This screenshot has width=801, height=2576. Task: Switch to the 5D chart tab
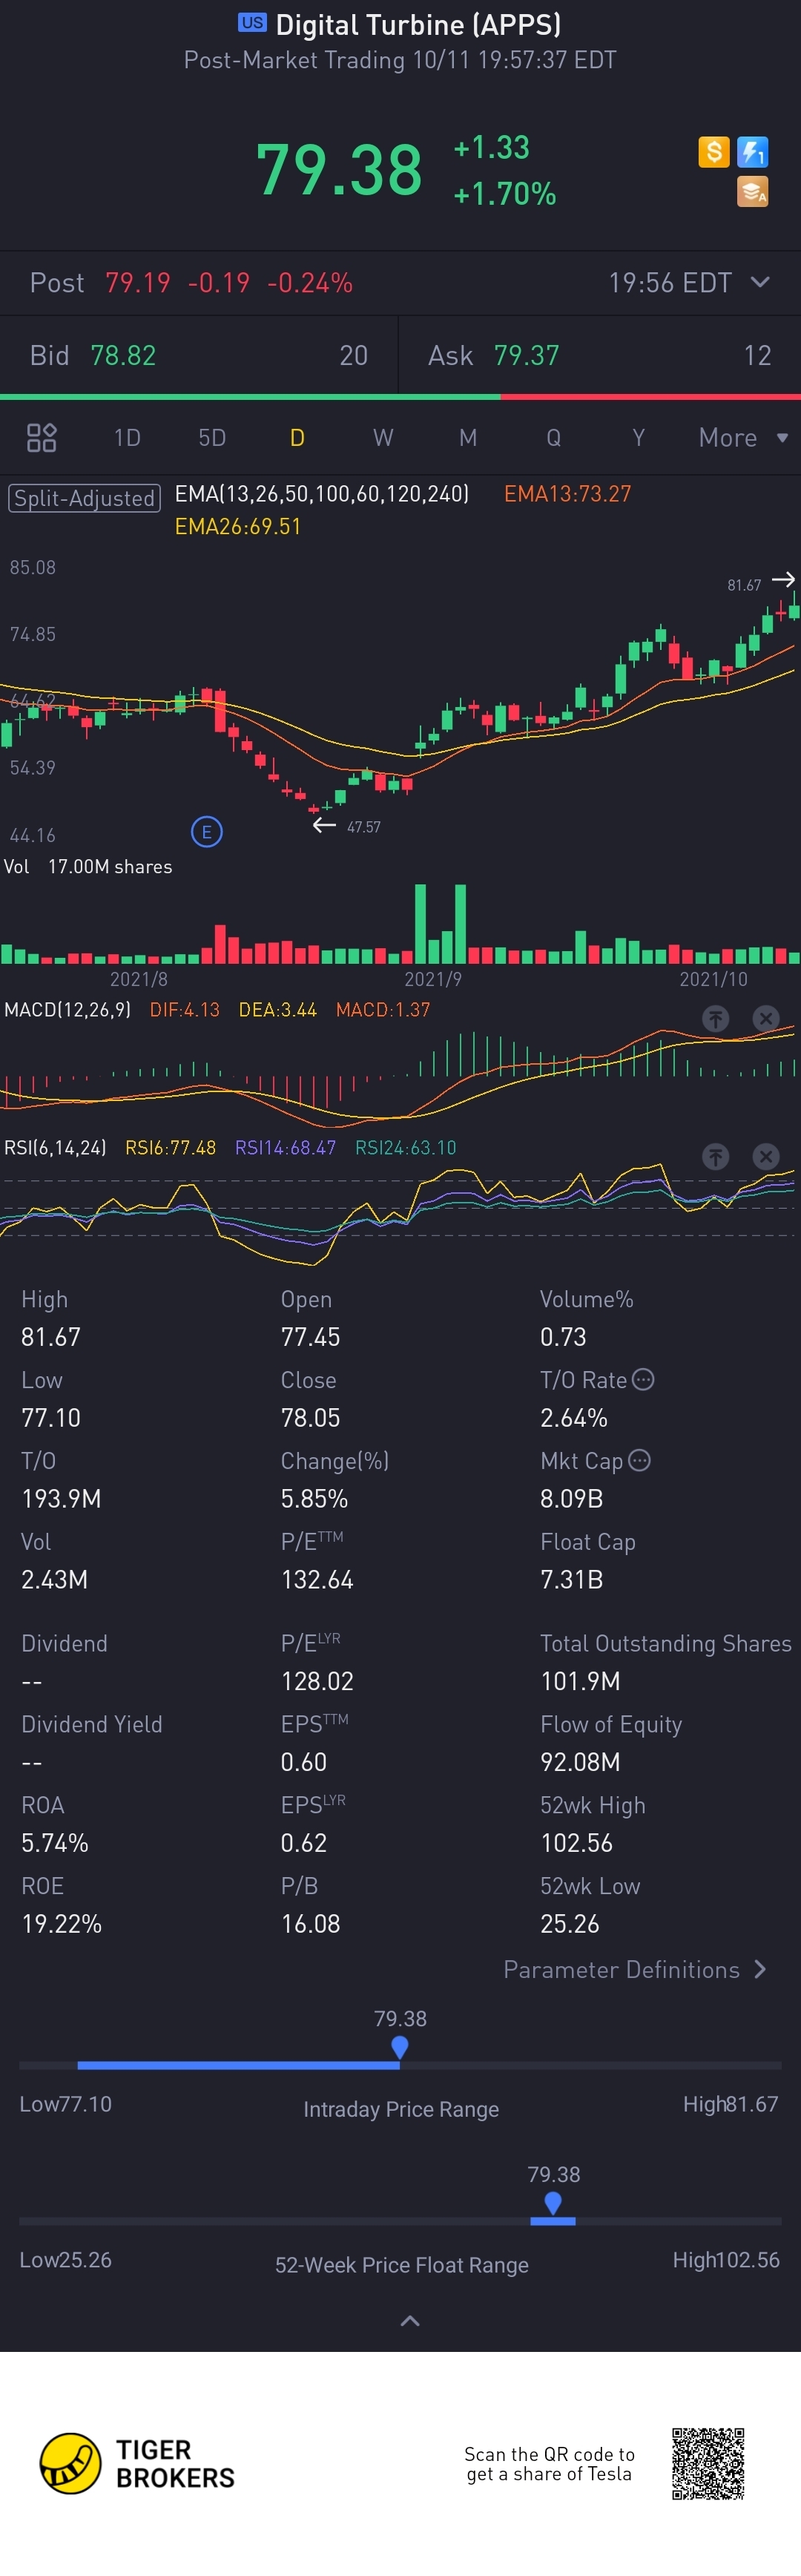click(x=212, y=437)
